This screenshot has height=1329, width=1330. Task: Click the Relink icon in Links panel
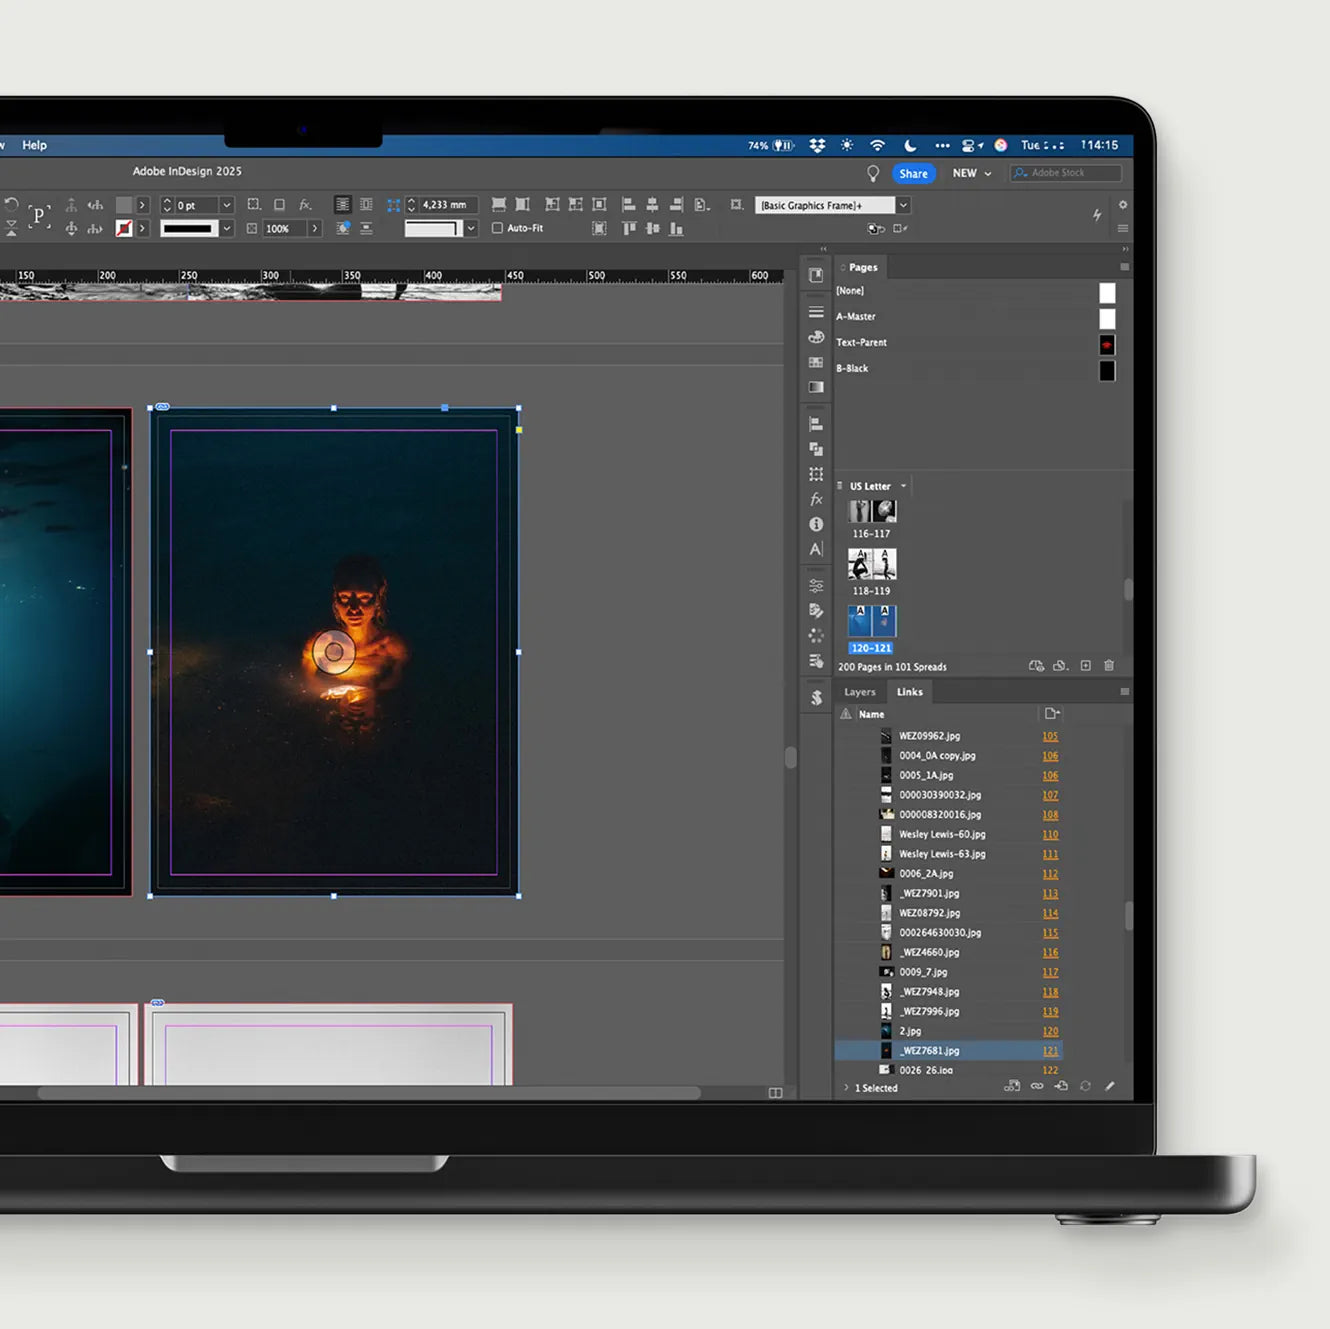1037,1086
